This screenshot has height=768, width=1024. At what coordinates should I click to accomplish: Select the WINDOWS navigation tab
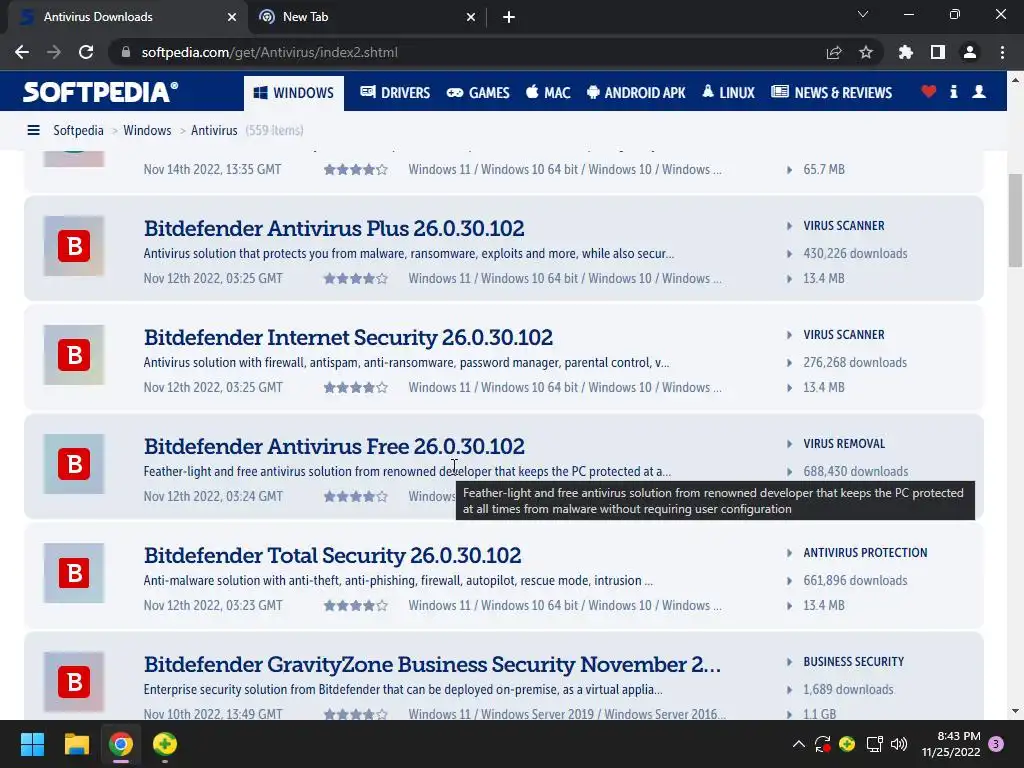[x=294, y=93]
